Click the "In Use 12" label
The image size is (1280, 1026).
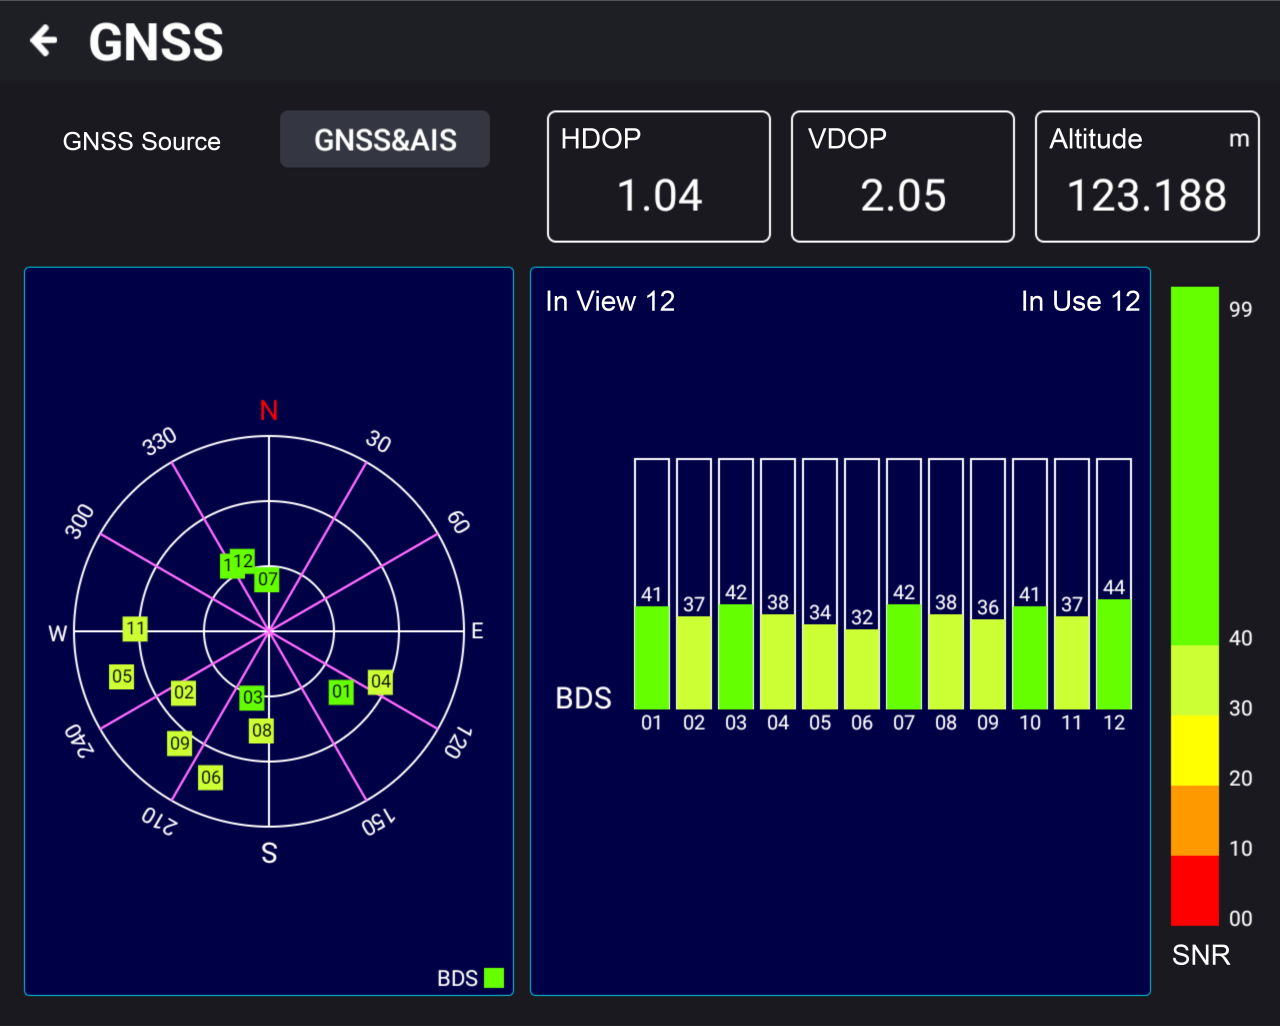[x=1080, y=301]
